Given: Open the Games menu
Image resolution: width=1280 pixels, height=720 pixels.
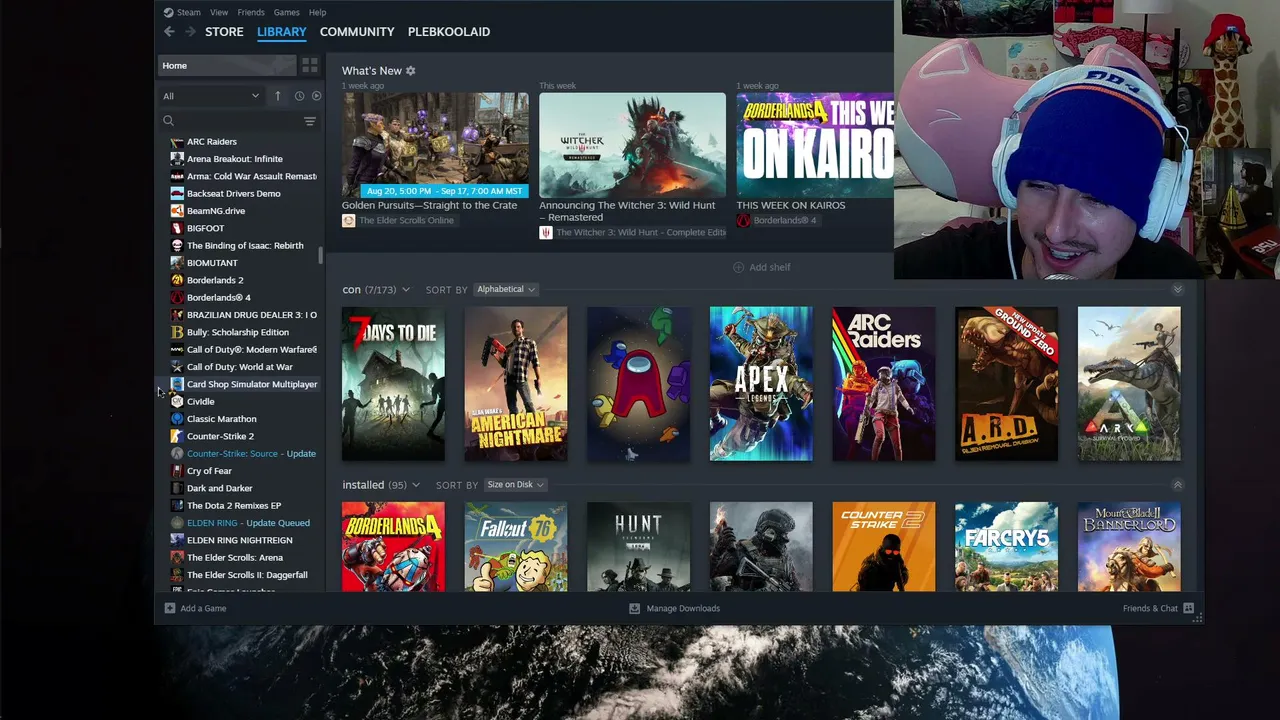Looking at the screenshot, I should 287,13.
